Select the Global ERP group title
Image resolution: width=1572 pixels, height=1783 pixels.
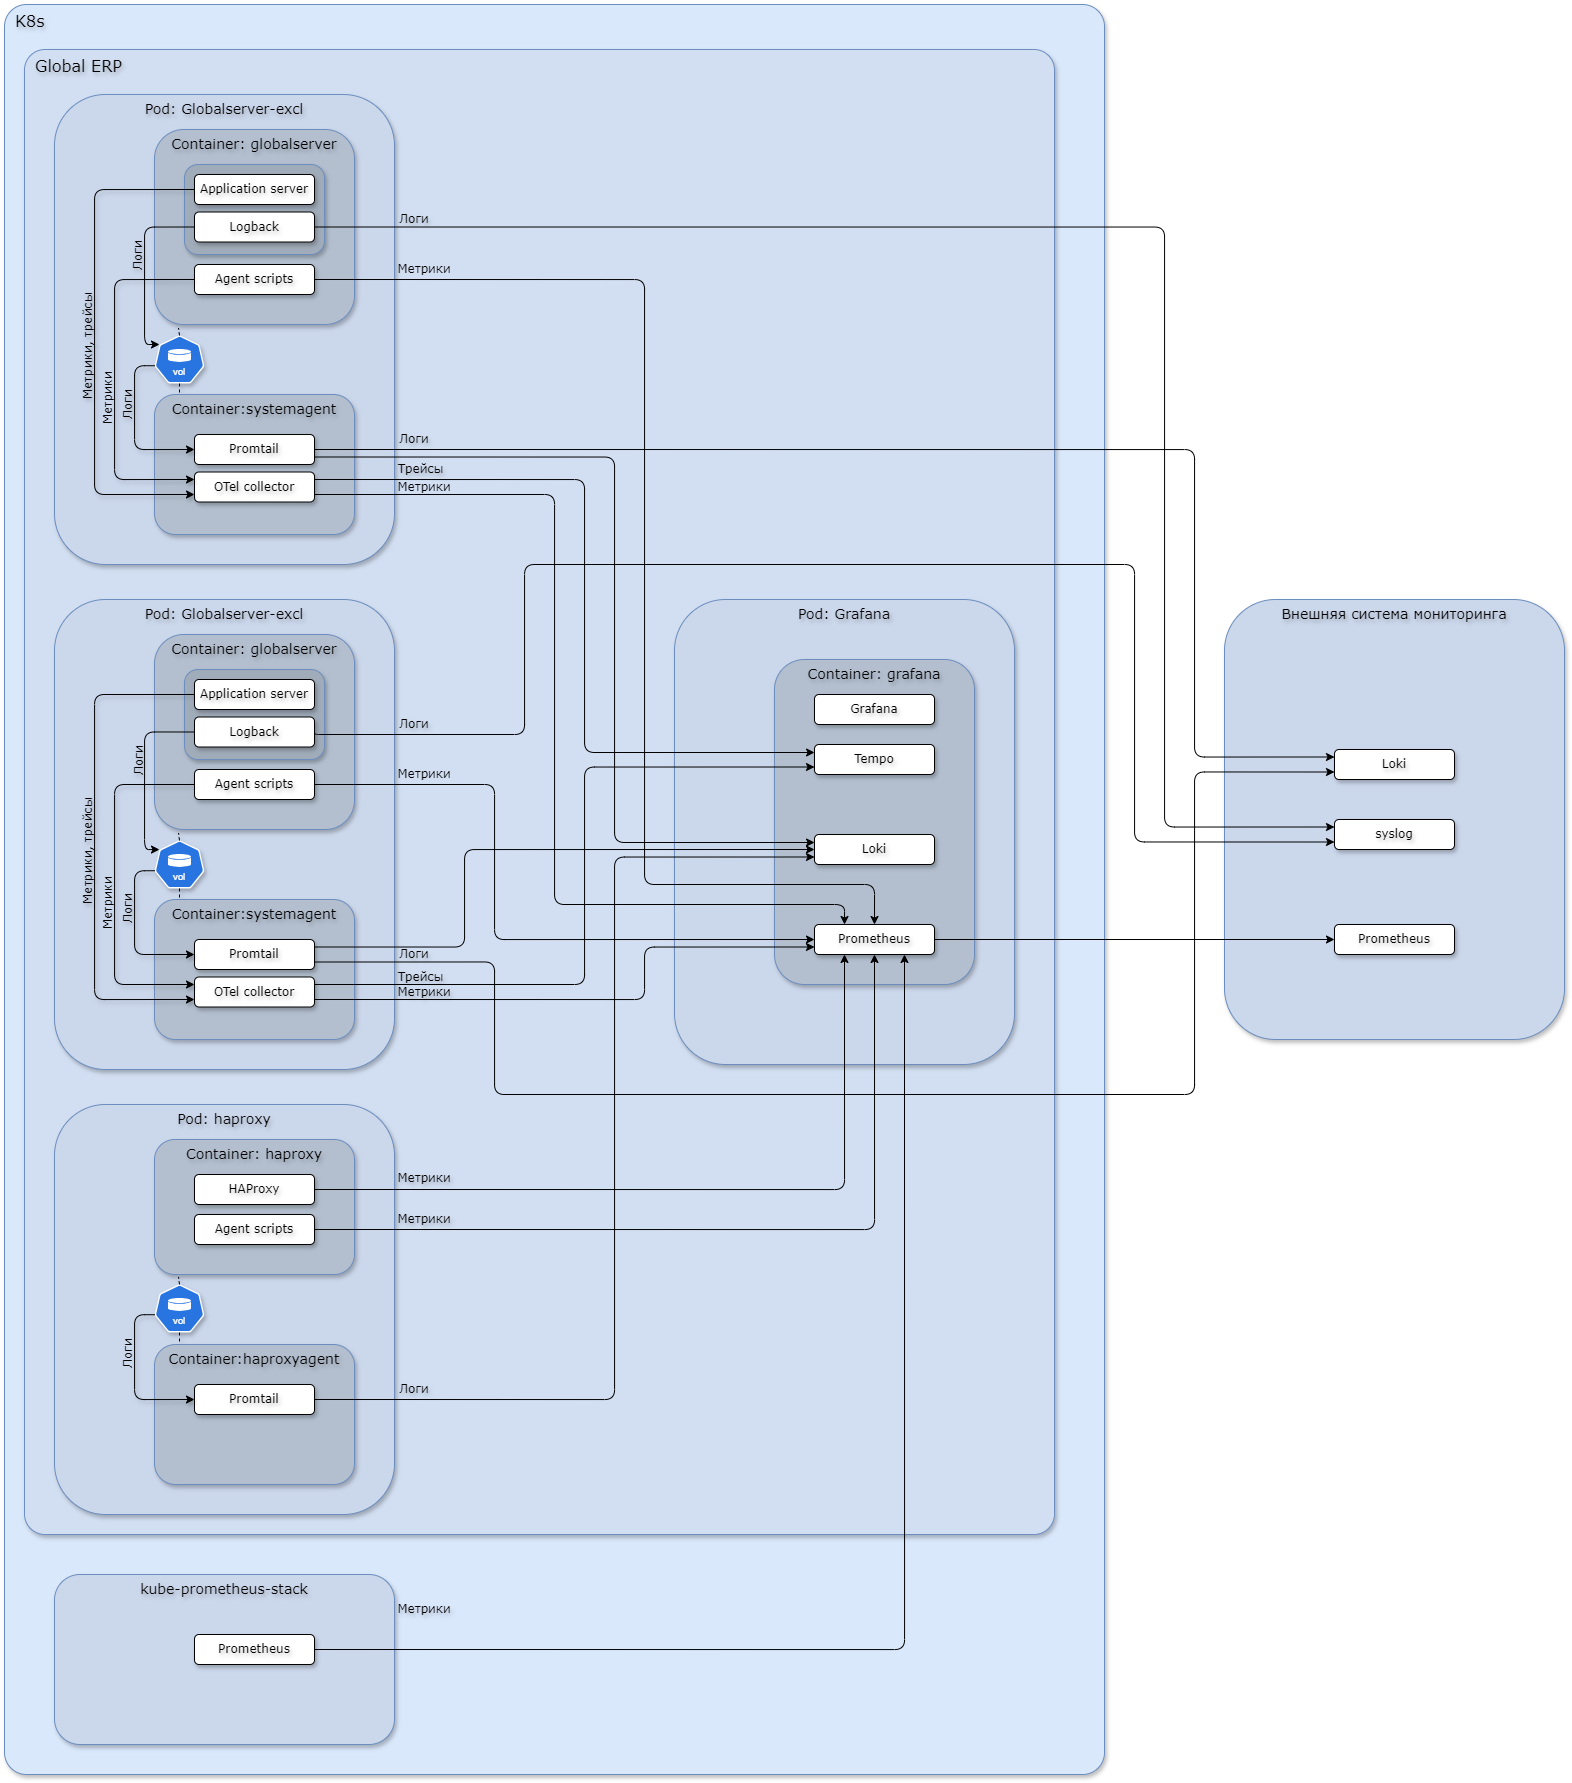(78, 66)
